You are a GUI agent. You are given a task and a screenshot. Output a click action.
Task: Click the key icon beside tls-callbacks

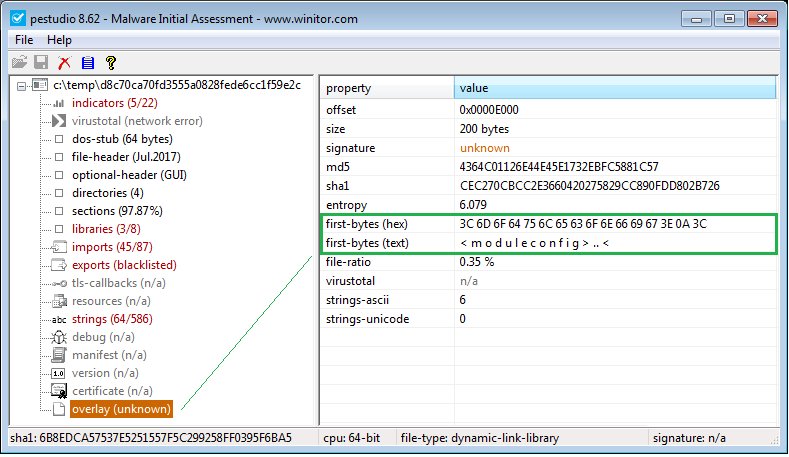[x=59, y=283]
